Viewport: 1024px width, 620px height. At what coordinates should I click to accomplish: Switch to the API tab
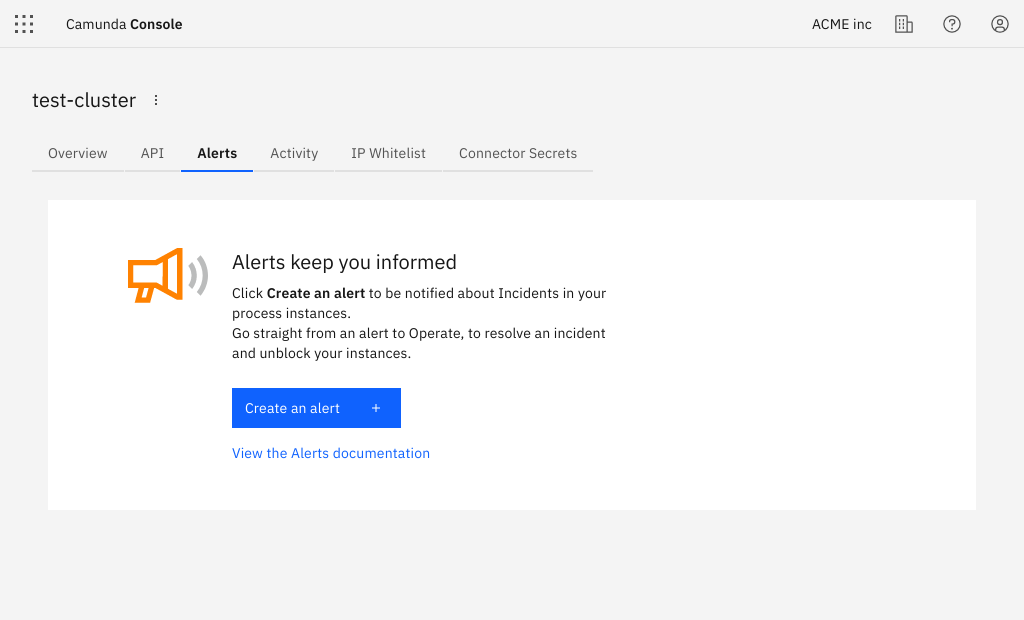pos(152,153)
